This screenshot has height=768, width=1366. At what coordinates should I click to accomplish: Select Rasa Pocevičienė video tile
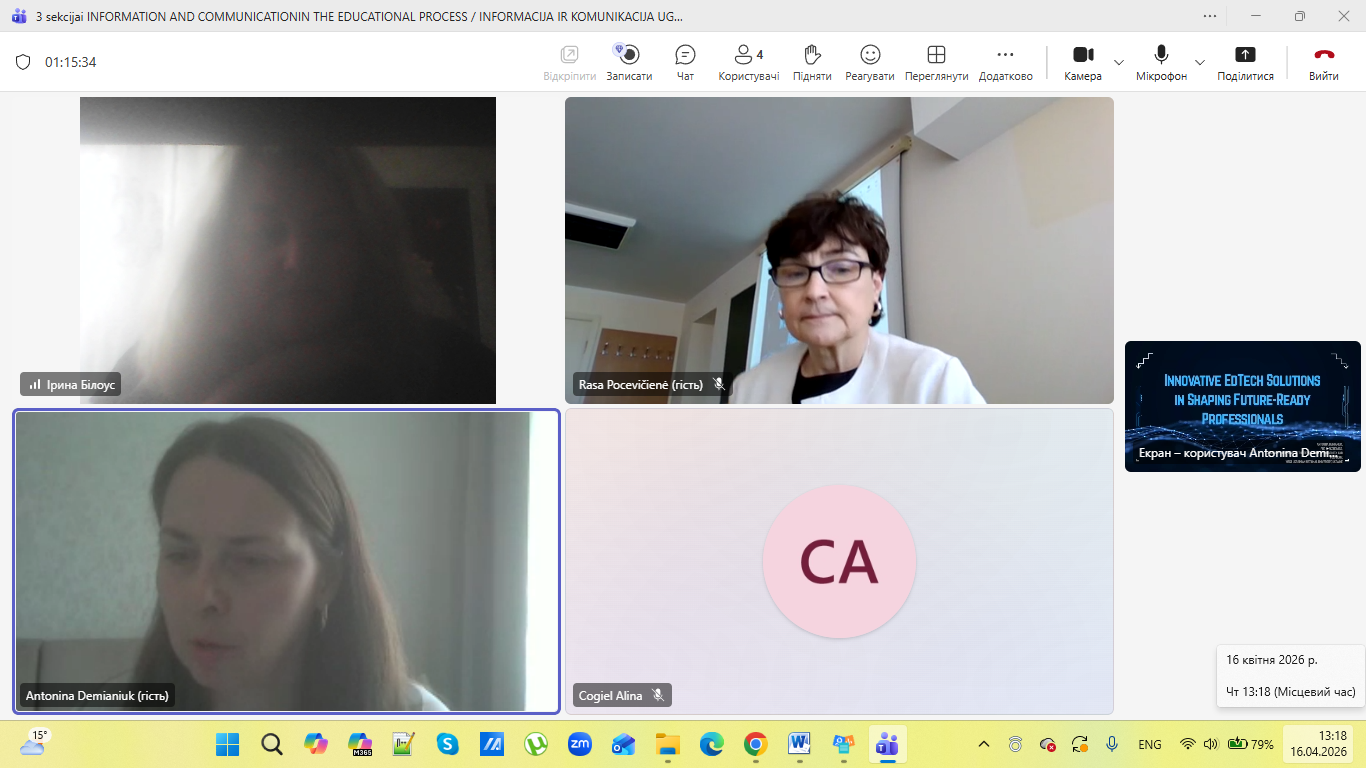click(838, 250)
